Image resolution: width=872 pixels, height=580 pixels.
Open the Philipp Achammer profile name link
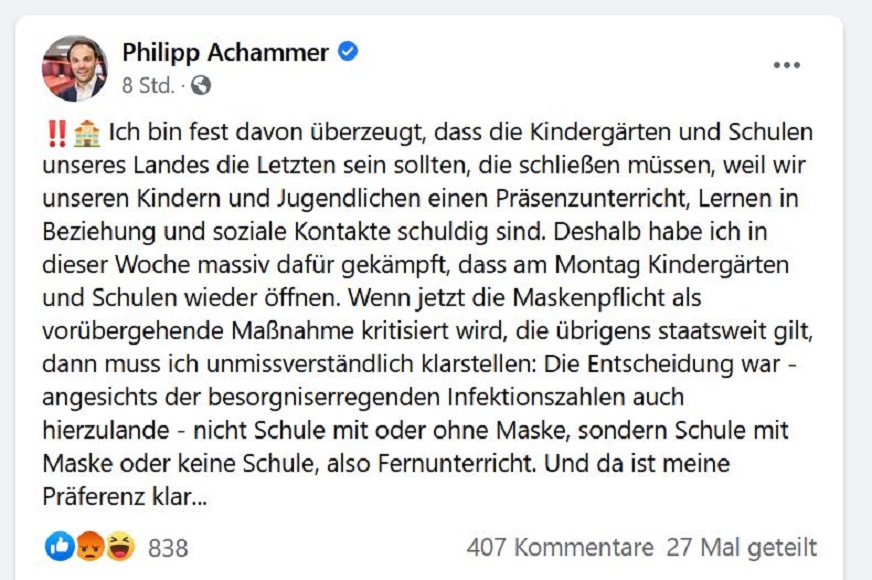tap(225, 53)
